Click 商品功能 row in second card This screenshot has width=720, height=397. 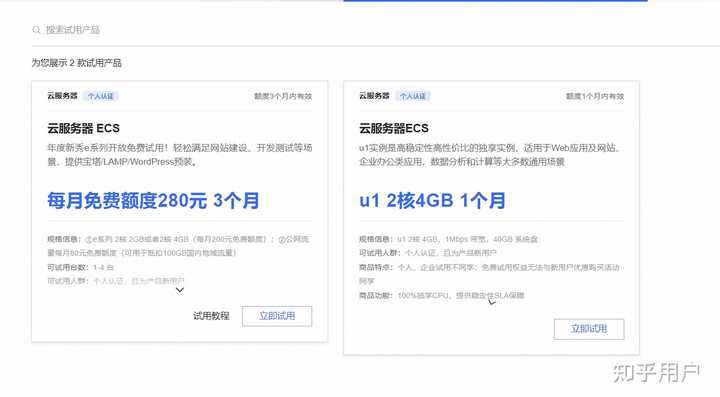[442, 296]
